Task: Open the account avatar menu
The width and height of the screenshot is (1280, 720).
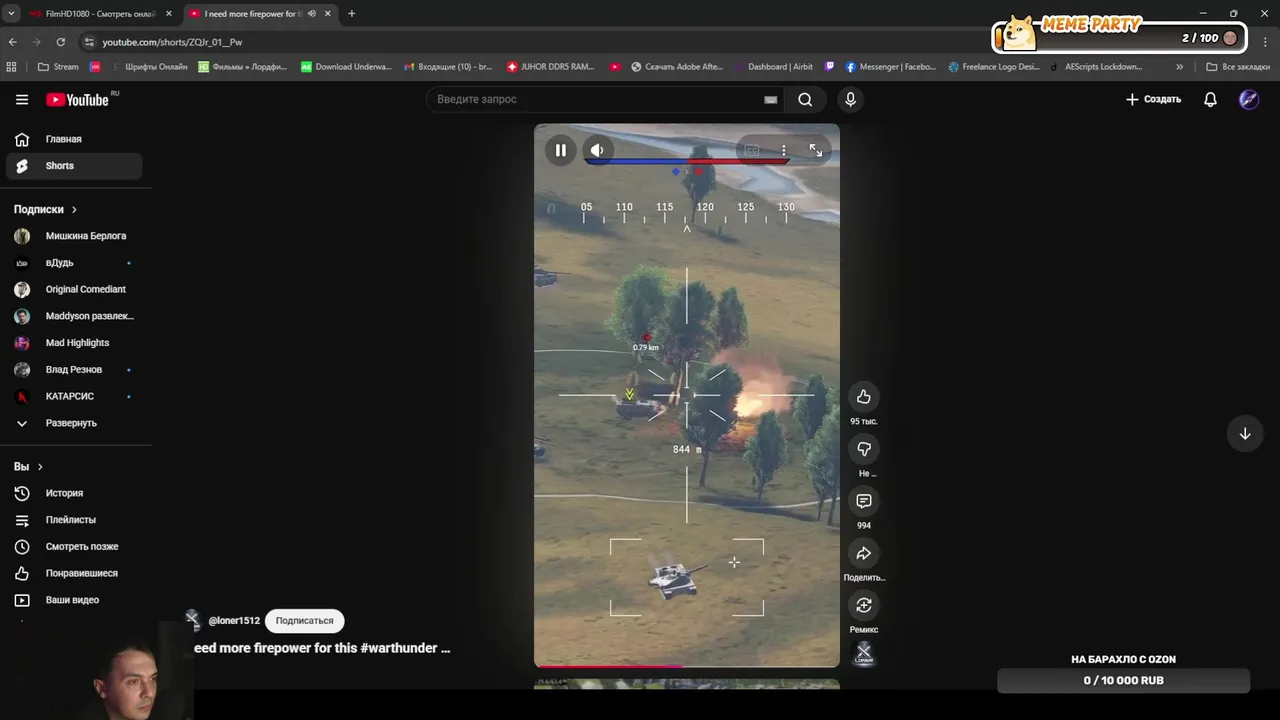Action: tap(1249, 99)
